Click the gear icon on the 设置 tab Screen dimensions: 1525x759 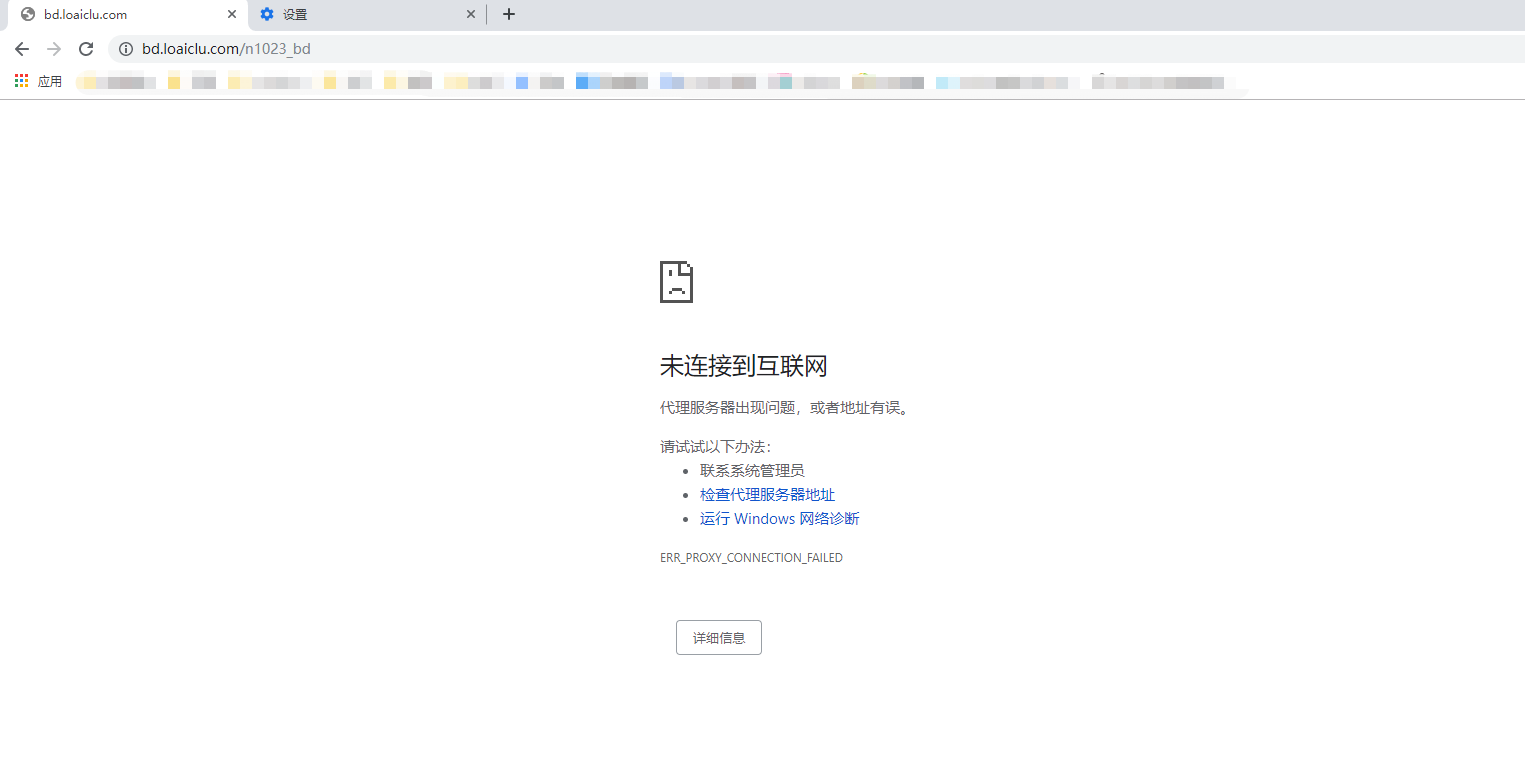coord(266,14)
